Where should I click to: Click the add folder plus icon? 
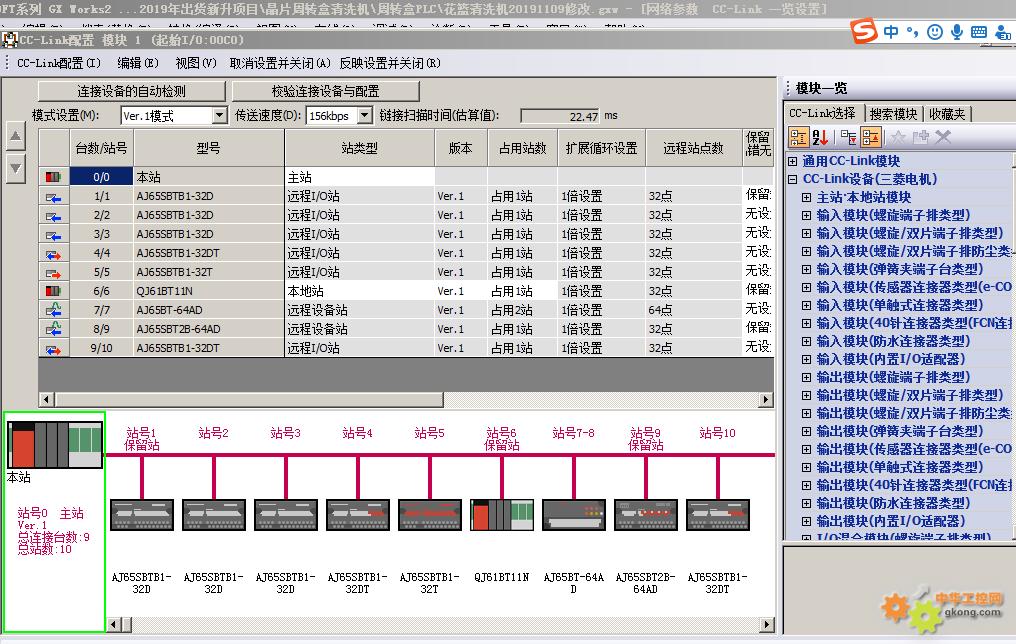tap(920, 137)
